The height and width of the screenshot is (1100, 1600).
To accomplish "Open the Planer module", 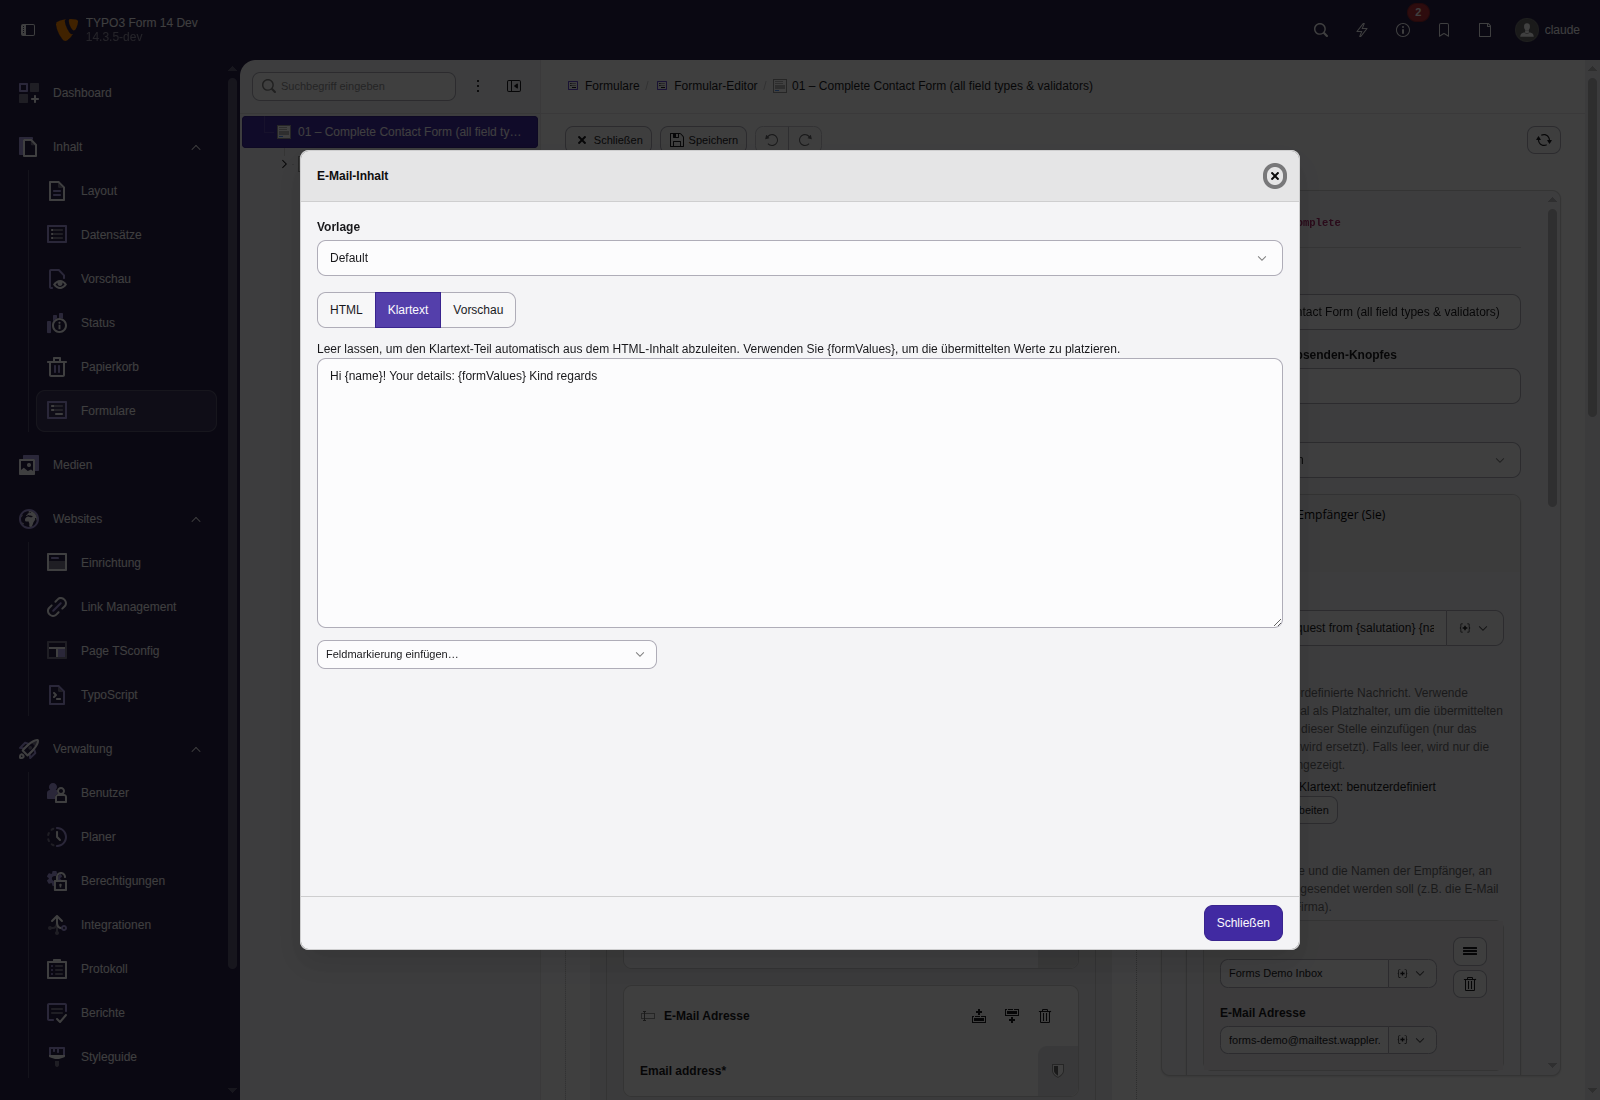I will [x=127, y=837].
